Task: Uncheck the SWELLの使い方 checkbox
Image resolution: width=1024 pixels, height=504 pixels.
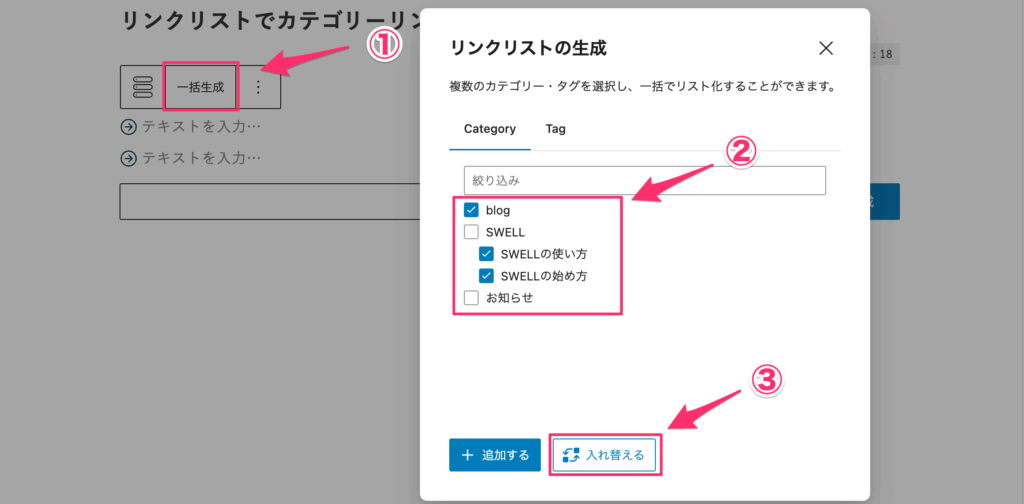Action: click(487, 254)
